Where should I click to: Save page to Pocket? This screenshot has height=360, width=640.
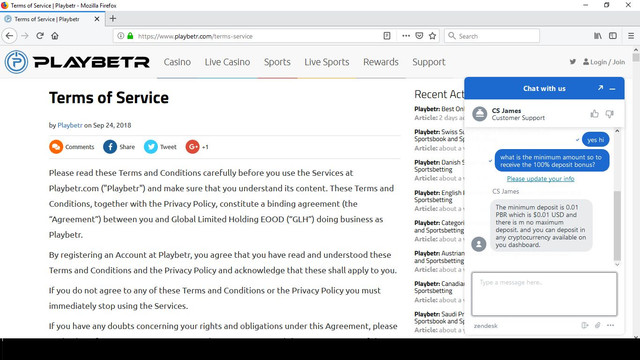[x=419, y=36]
